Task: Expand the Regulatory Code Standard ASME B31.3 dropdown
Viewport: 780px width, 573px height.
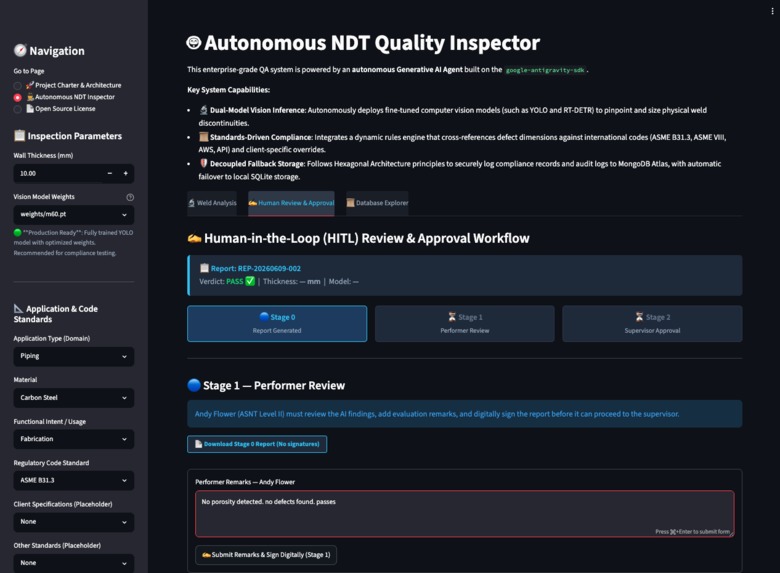Action: 74,480
